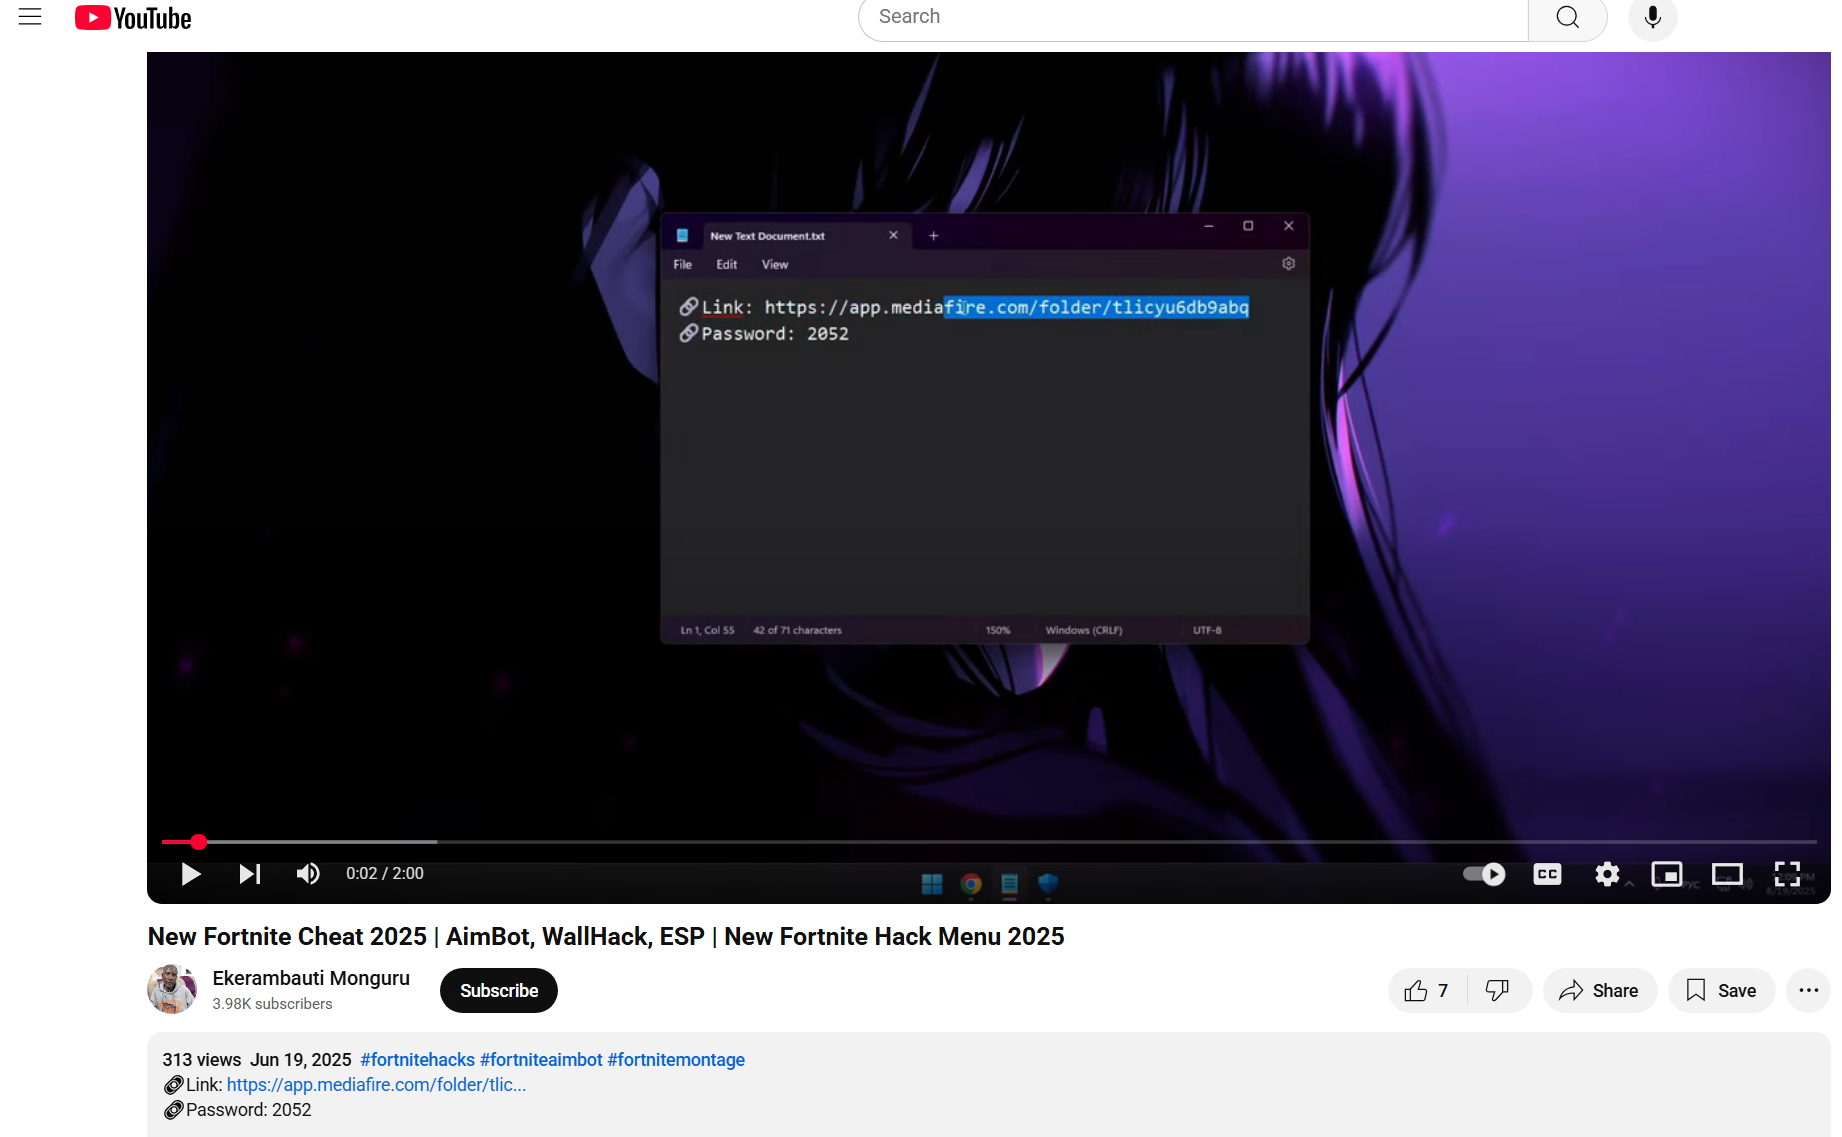Toggle closed captions on the player
This screenshot has width=1842, height=1137.
(1547, 874)
